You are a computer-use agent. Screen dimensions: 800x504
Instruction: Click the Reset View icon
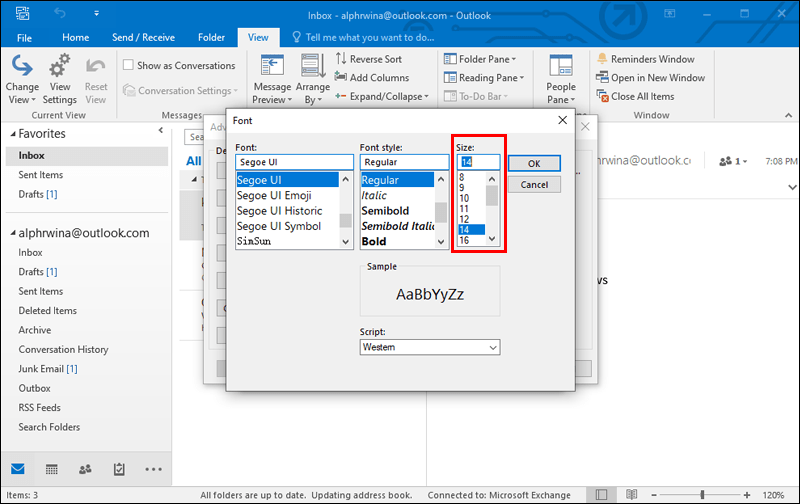coord(95,67)
